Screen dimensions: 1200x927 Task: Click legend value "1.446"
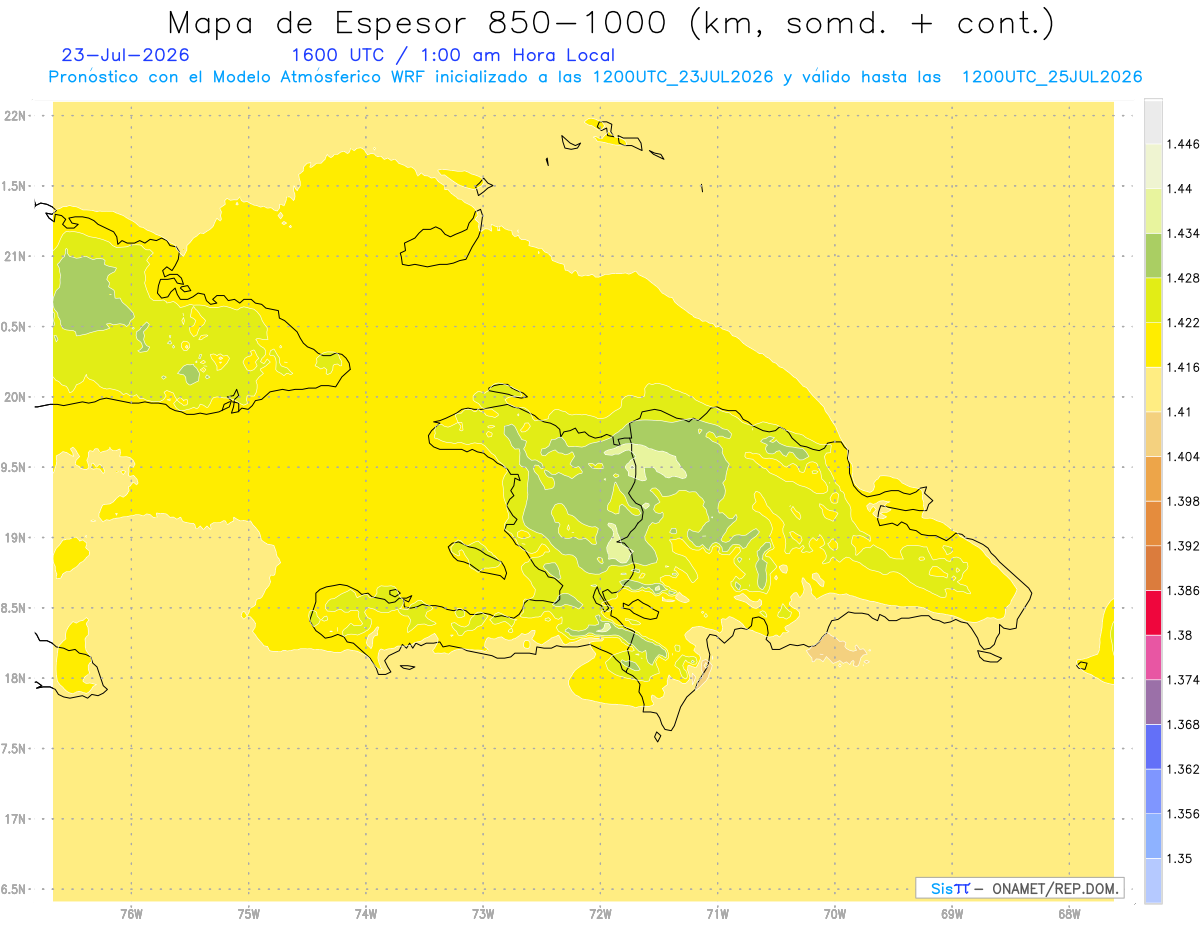1183,144
